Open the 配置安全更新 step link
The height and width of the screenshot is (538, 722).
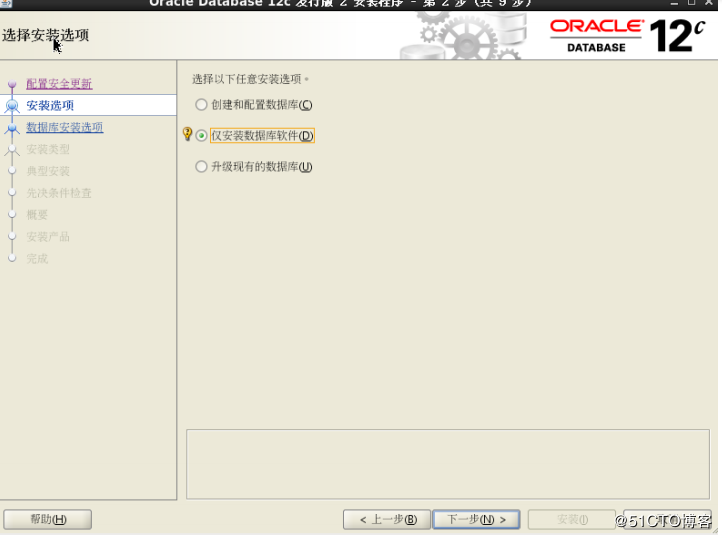tap(59, 84)
